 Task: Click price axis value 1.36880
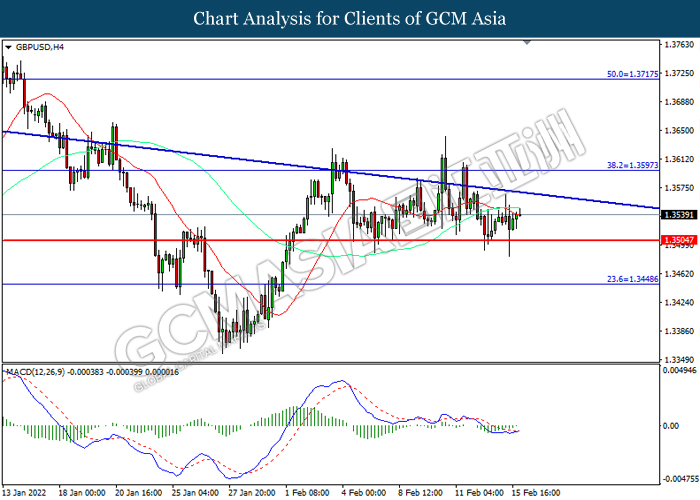pos(679,102)
